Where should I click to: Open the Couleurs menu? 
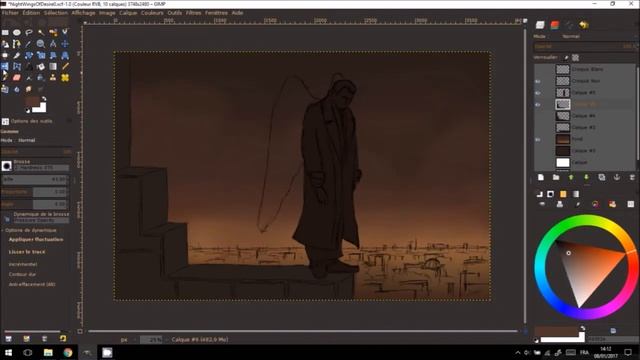pyautogui.click(x=152, y=13)
